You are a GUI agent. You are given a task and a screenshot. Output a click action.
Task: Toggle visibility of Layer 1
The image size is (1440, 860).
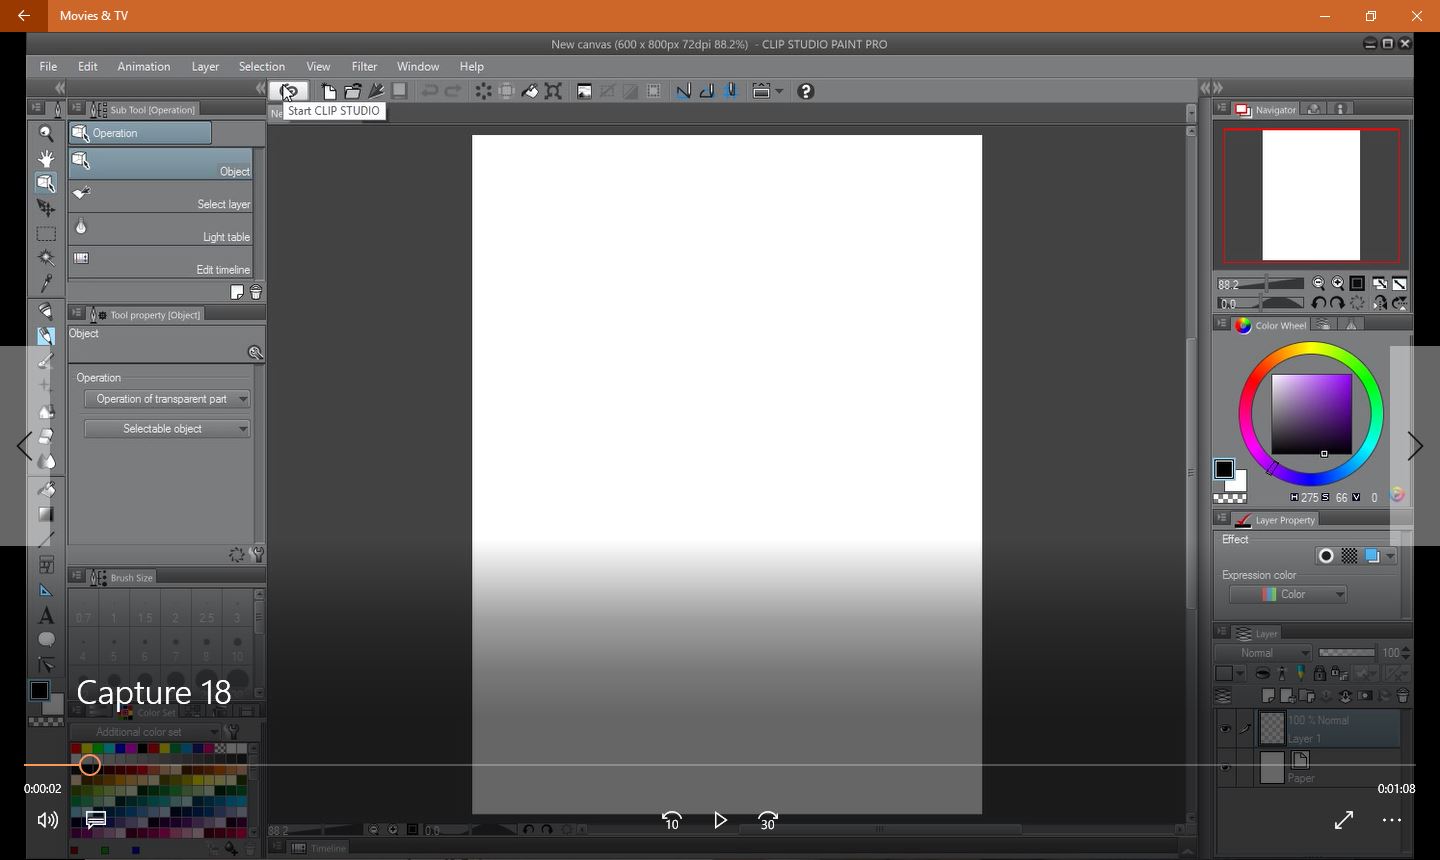click(1225, 728)
